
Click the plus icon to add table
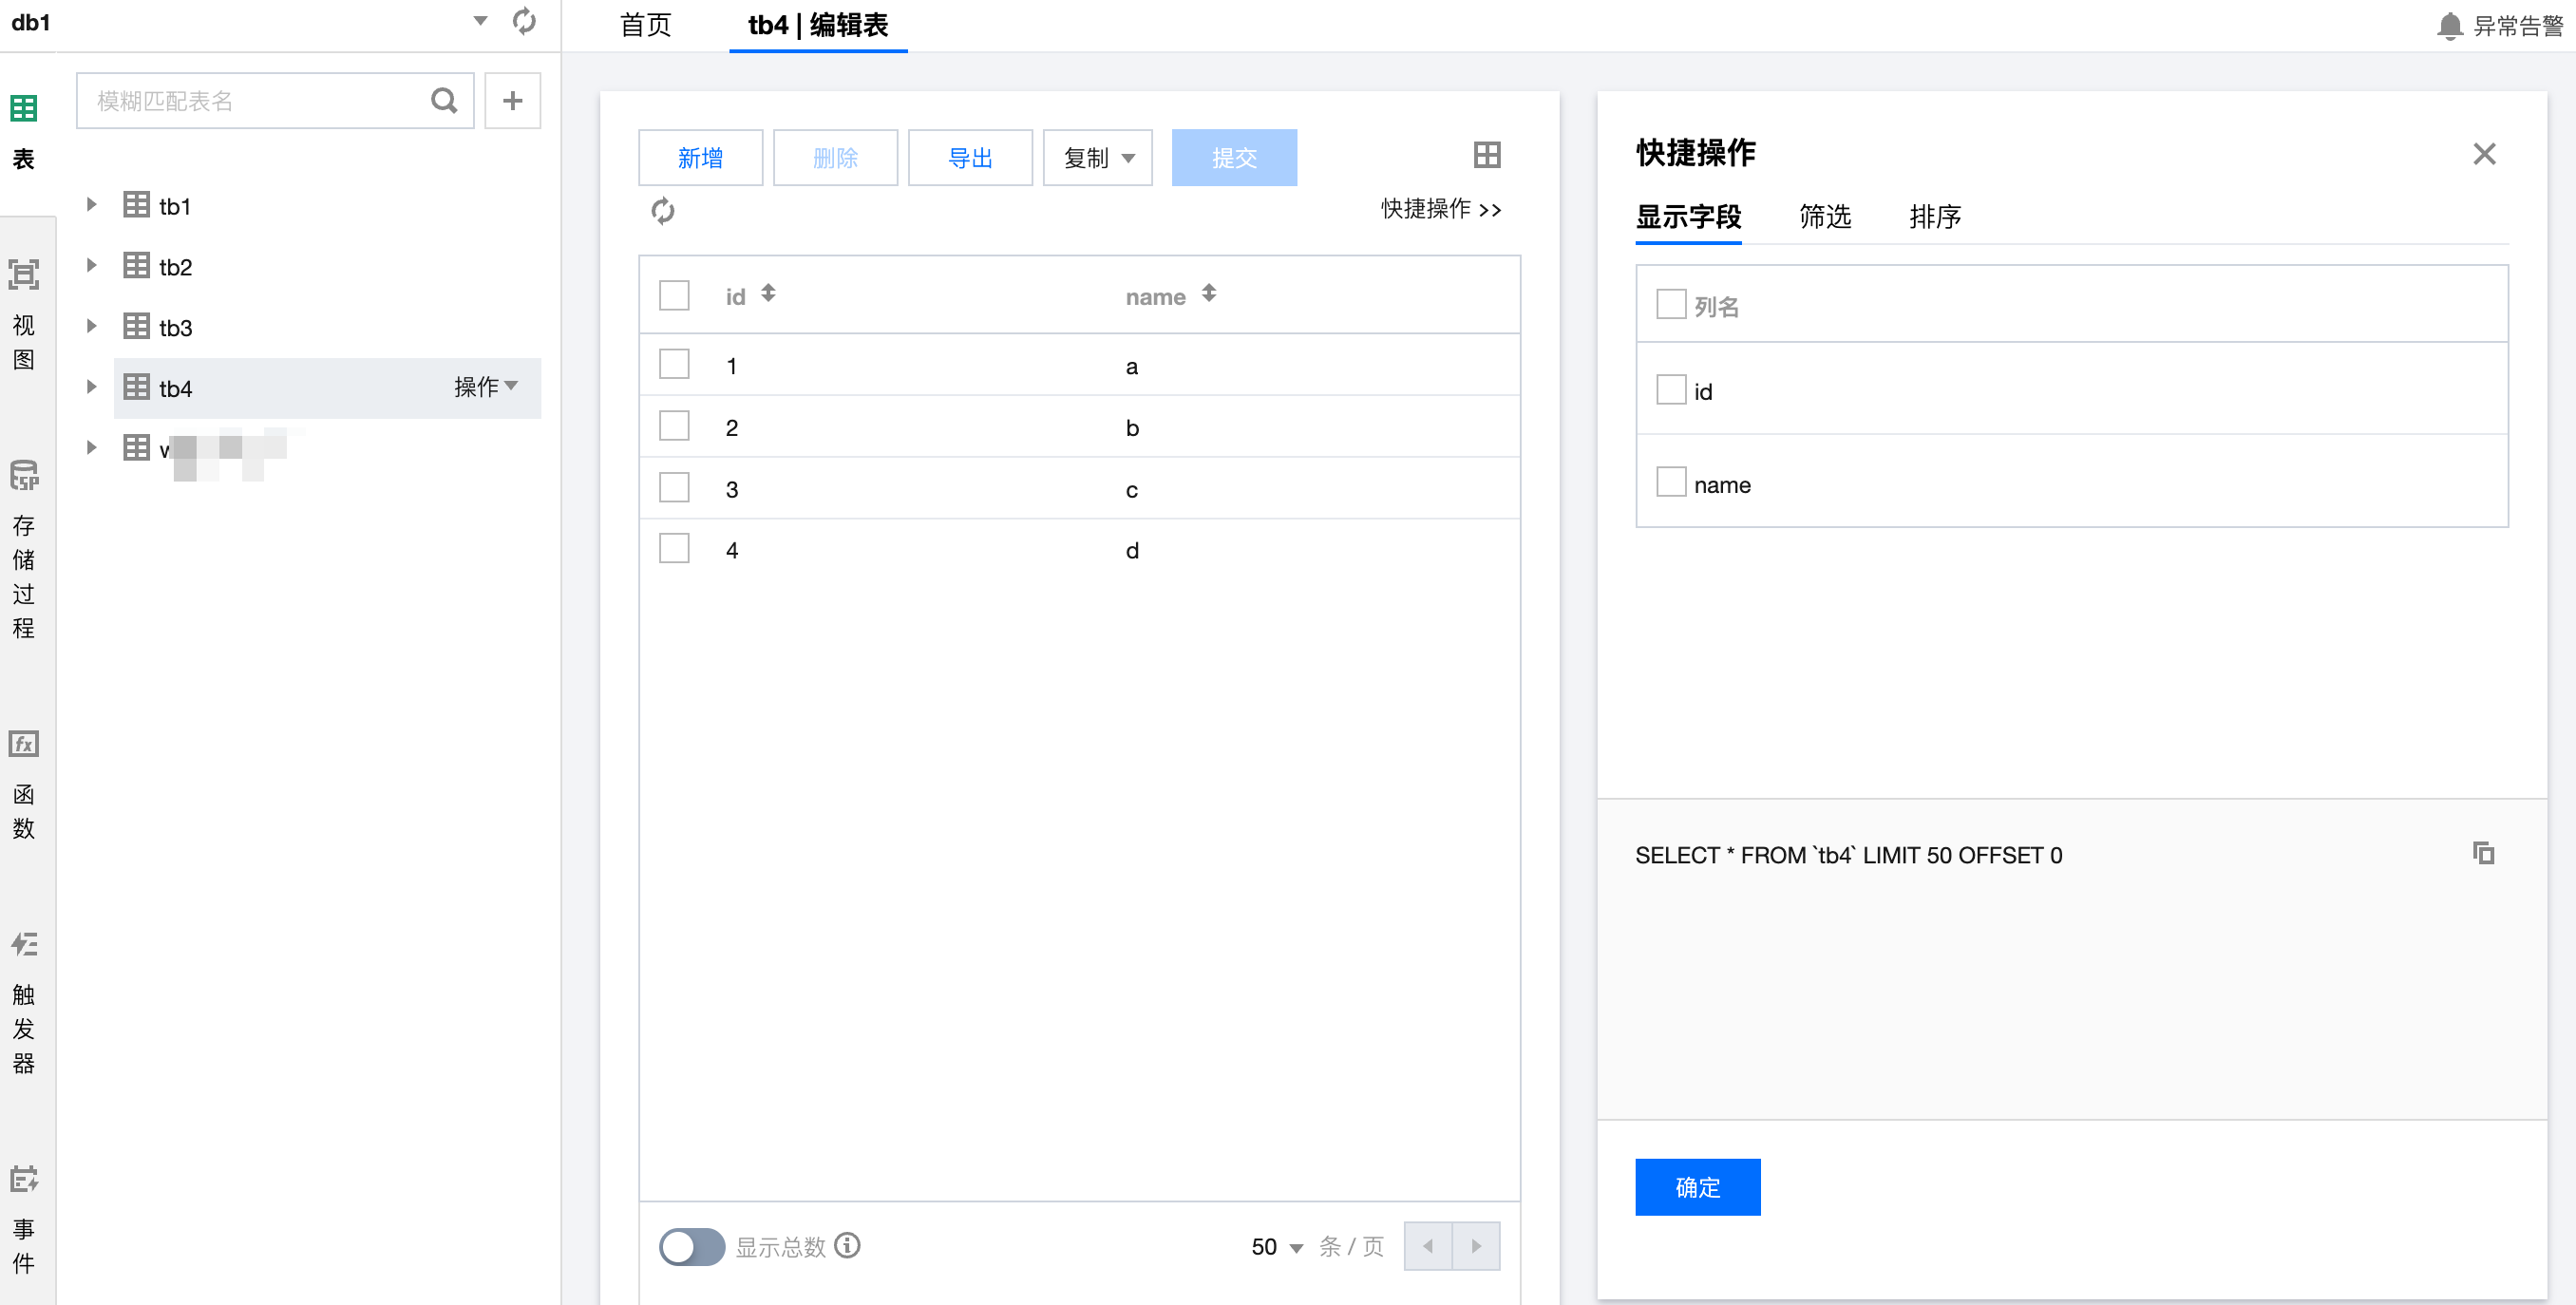pos(512,100)
